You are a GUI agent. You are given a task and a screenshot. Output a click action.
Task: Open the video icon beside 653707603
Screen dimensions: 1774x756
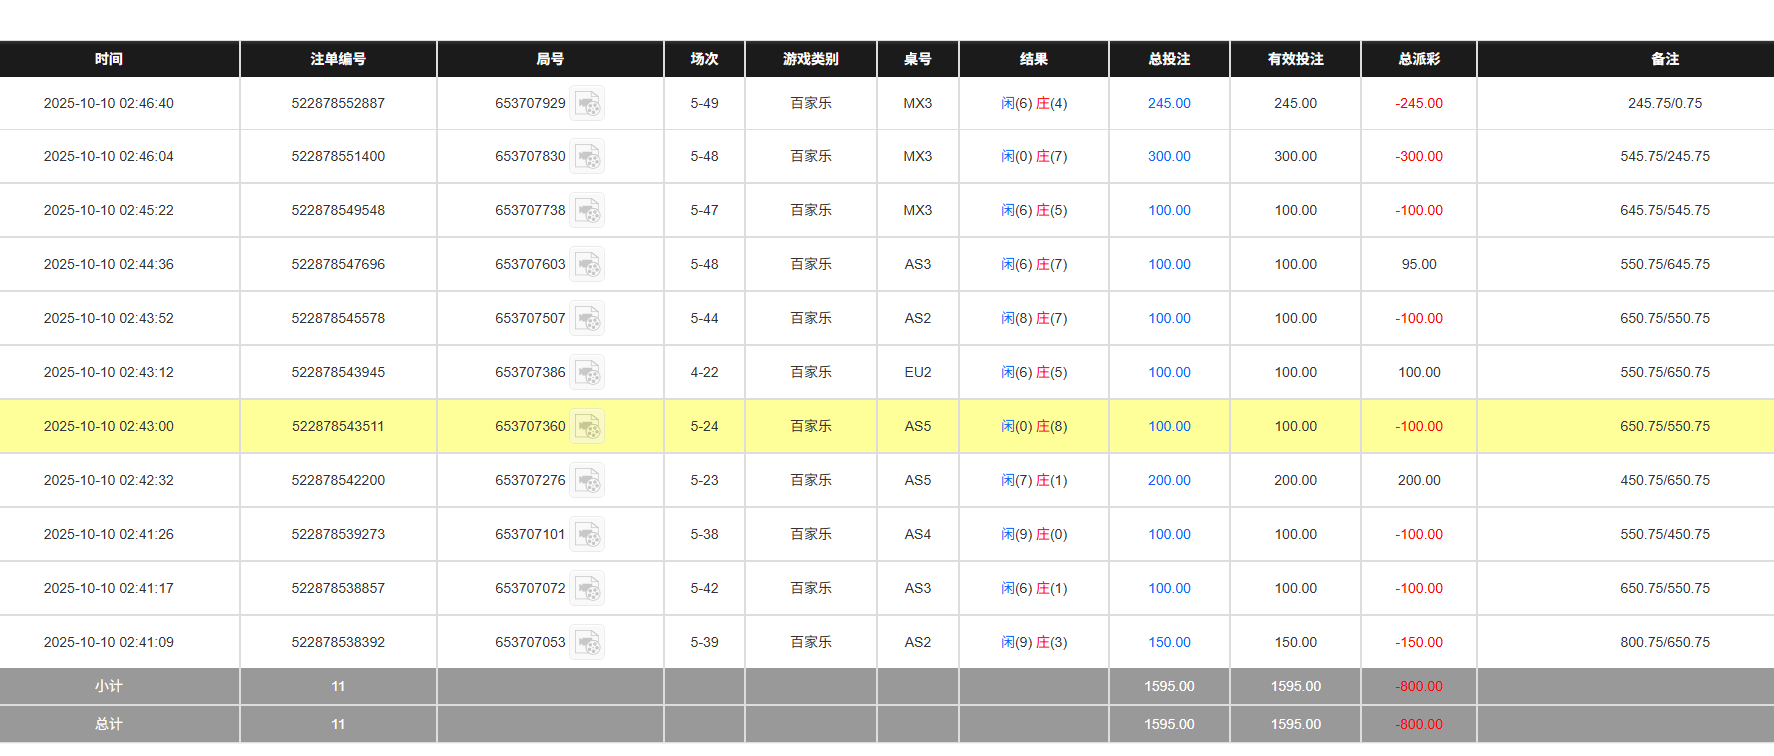(587, 265)
